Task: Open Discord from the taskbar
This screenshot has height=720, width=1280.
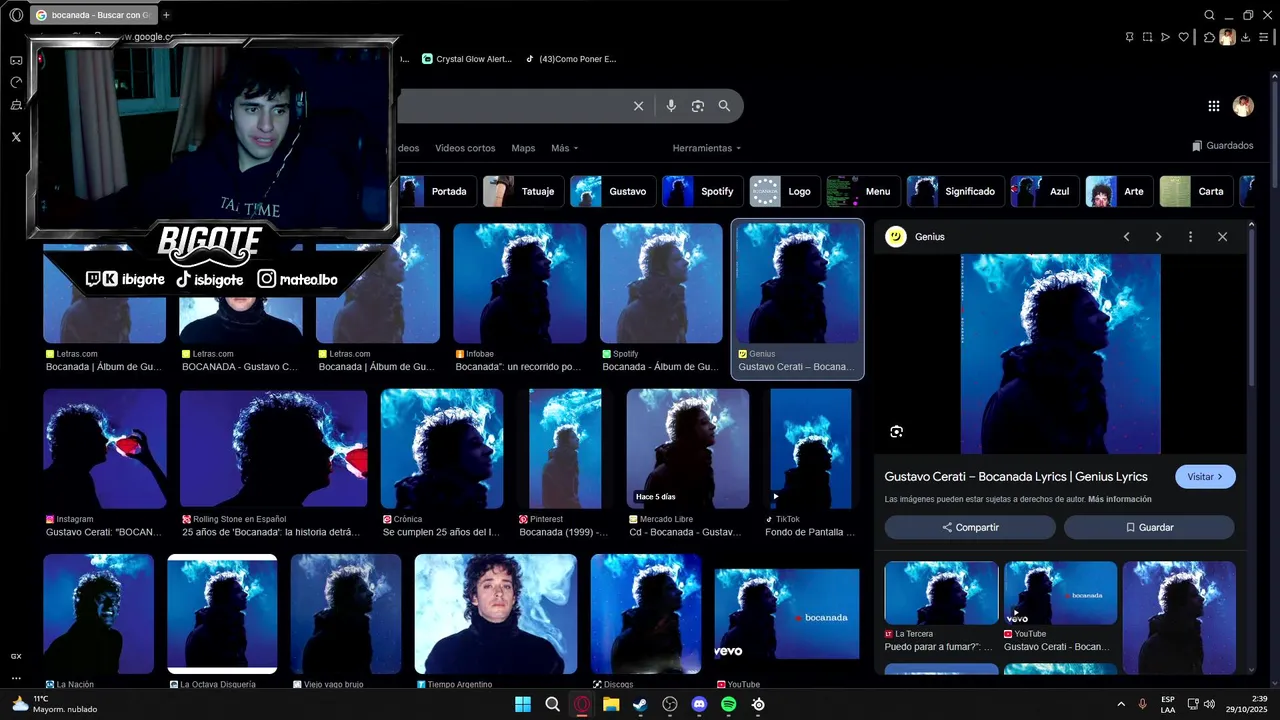Action: coord(699,704)
